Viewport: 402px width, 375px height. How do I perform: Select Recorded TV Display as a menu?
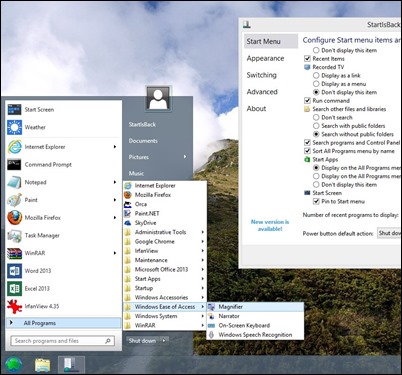[x=316, y=84]
